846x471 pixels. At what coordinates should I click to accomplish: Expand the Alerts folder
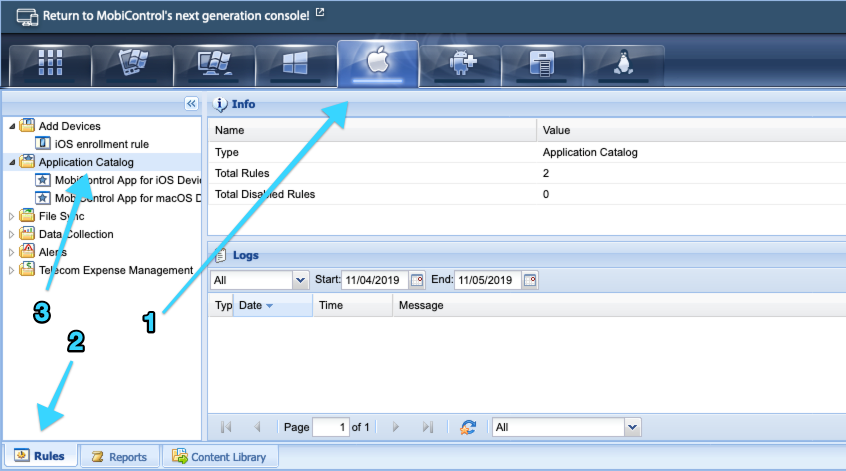(x=11, y=252)
